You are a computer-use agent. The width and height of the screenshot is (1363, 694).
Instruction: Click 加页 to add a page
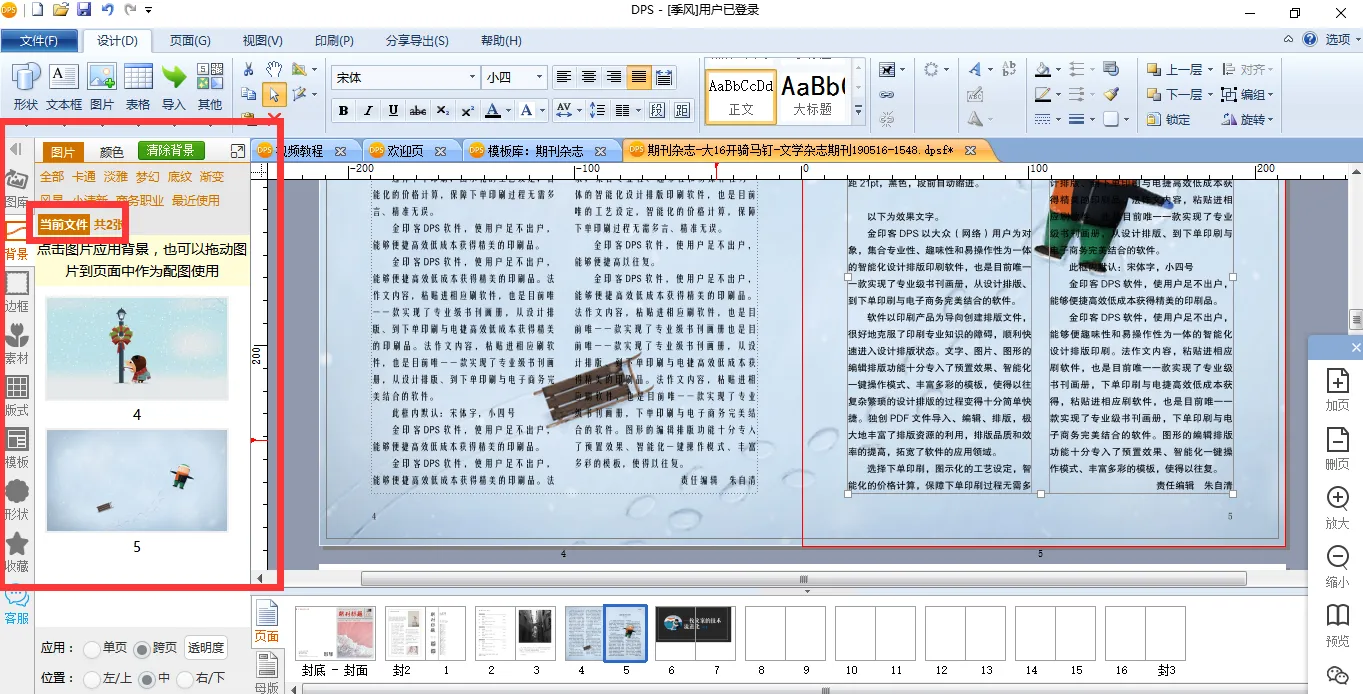tap(1337, 389)
